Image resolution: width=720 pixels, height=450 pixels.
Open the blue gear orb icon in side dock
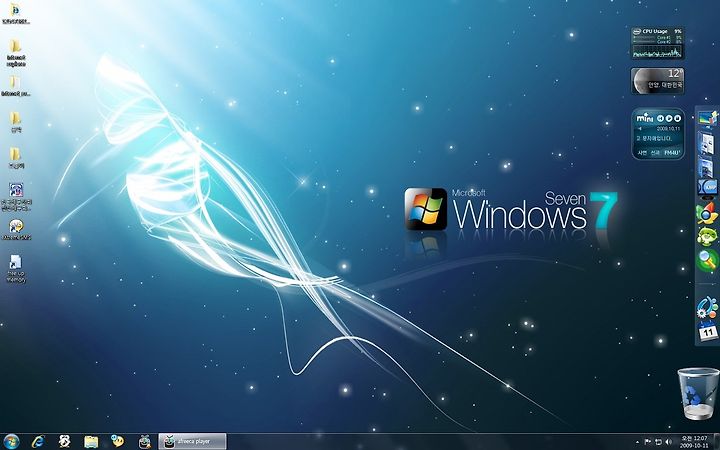(707, 308)
